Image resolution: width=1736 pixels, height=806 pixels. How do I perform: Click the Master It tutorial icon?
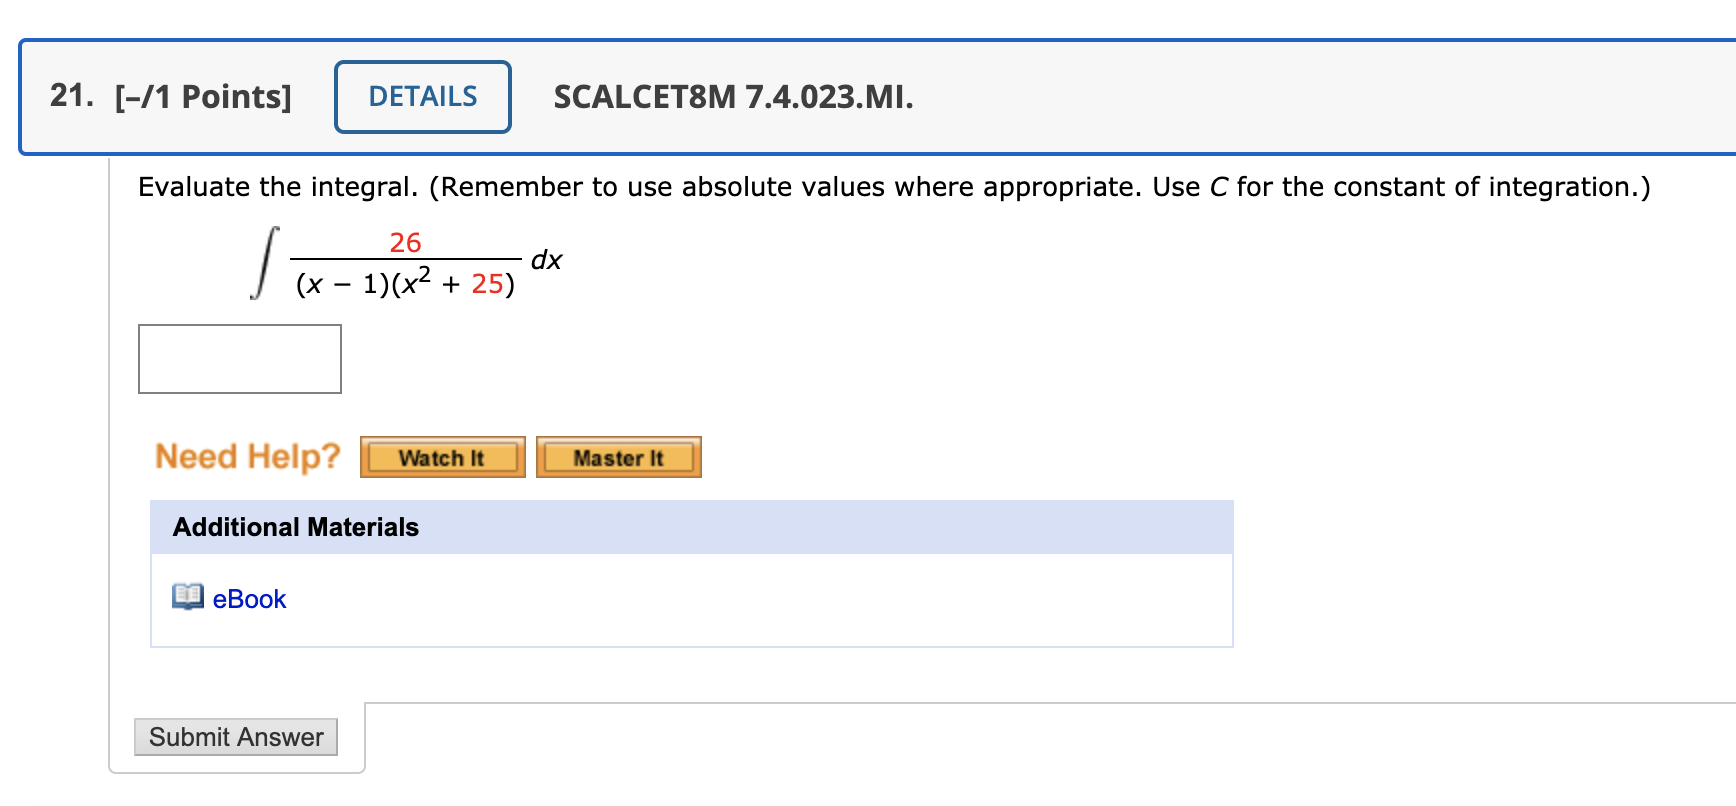point(618,457)
